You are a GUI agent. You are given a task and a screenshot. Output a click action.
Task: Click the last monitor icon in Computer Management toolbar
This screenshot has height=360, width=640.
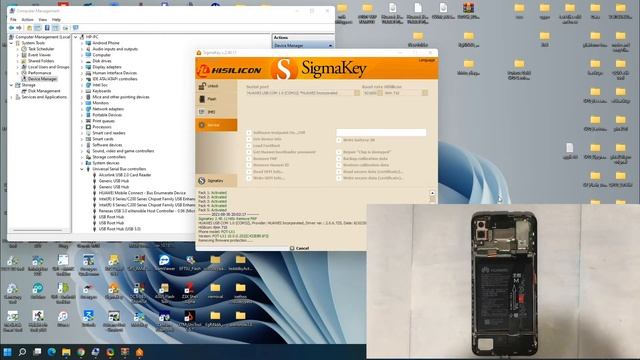[76, 28]
